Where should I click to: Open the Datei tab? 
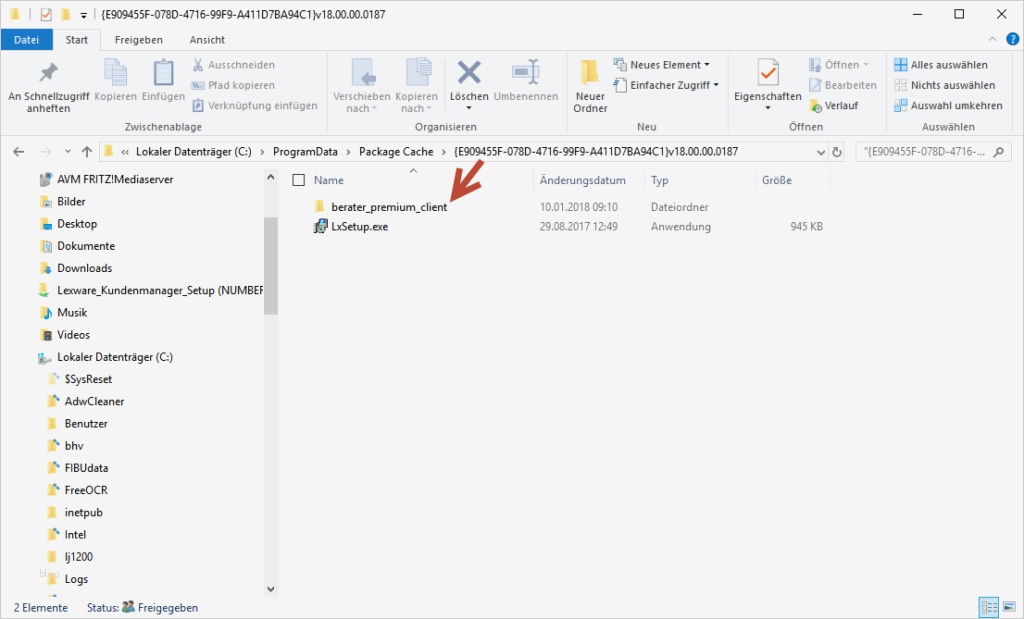pyautogui.click(x=26, y=39)
